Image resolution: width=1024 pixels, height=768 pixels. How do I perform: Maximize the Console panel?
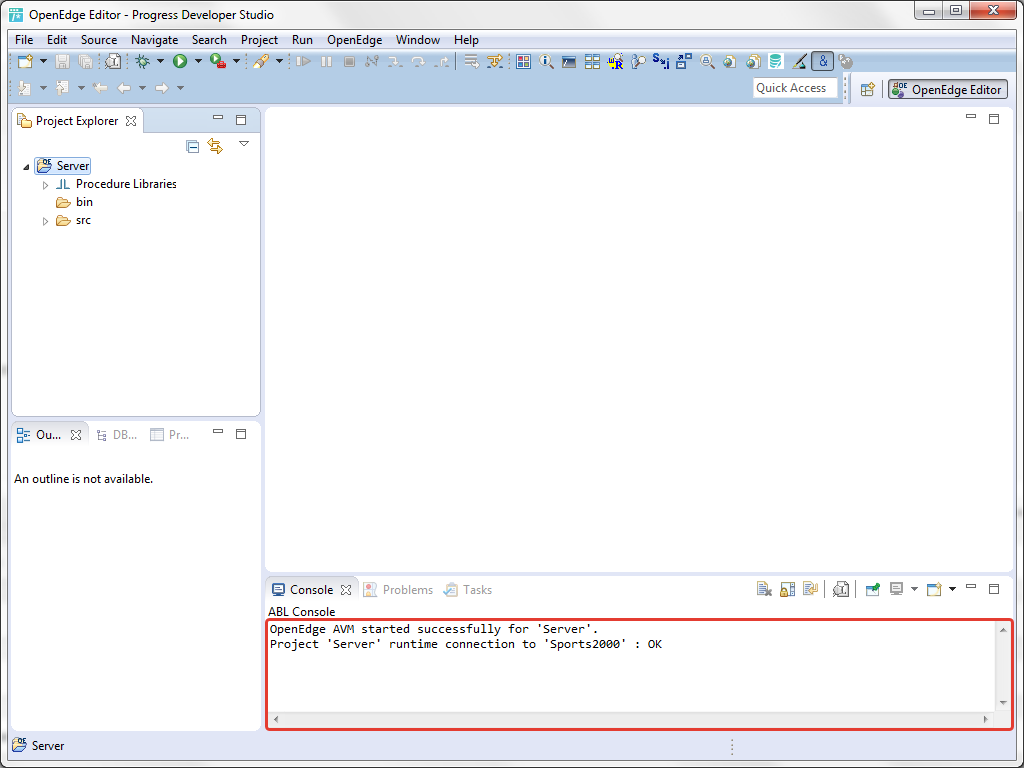point(994,588)
